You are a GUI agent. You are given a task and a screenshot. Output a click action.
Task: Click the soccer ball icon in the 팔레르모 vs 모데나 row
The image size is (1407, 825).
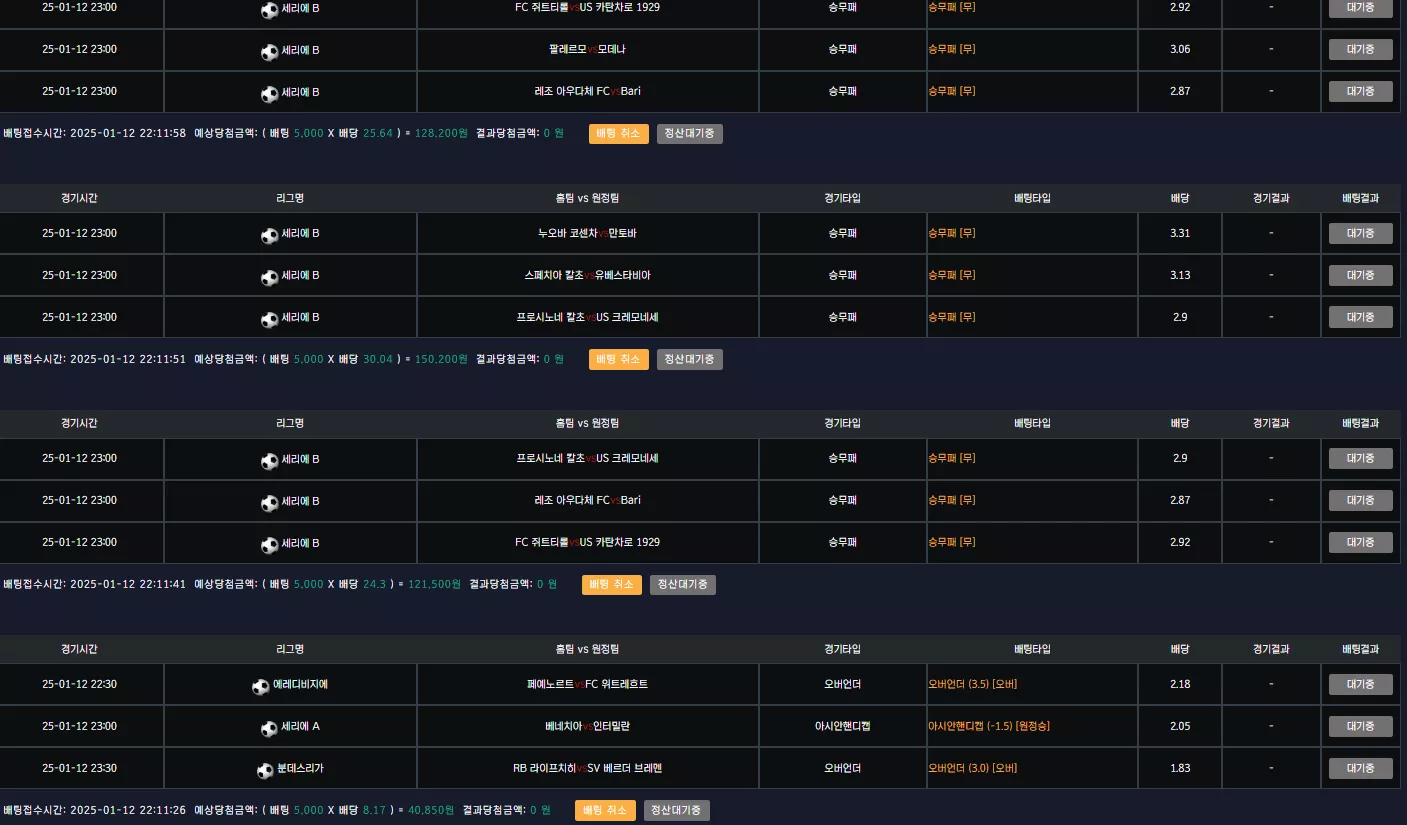coord(269,52)
